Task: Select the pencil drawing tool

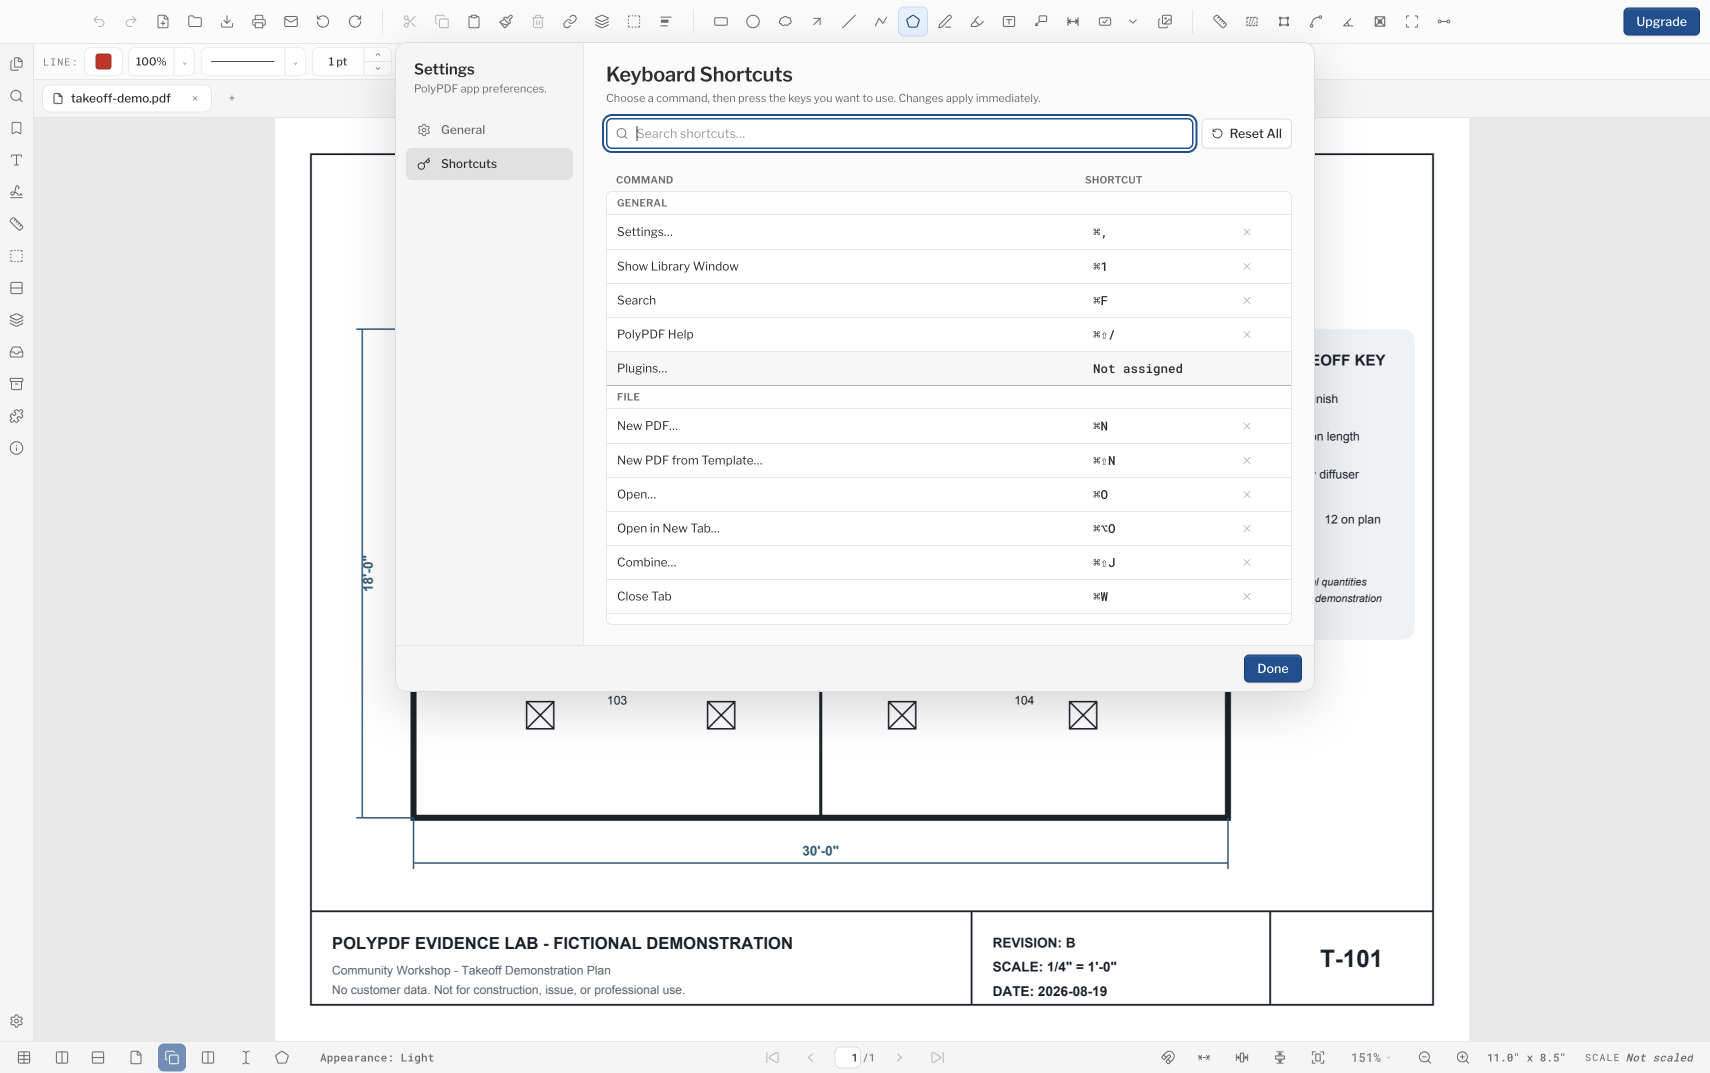Action: point(945,21)
